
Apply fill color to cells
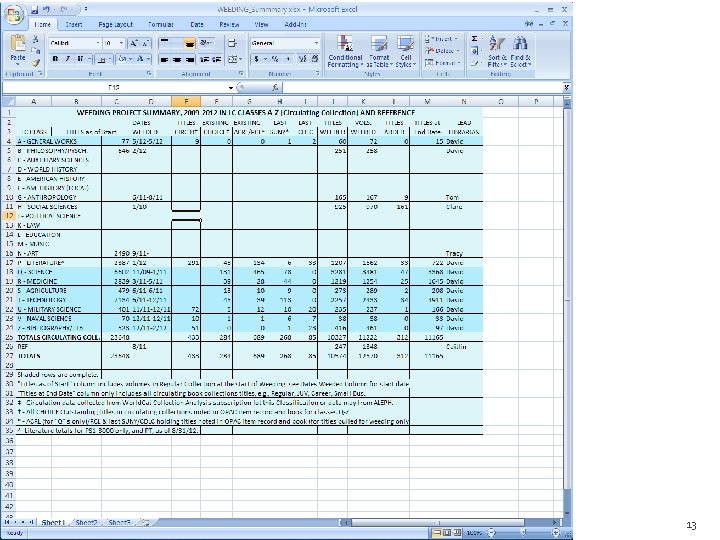click(x=123, y=59)
